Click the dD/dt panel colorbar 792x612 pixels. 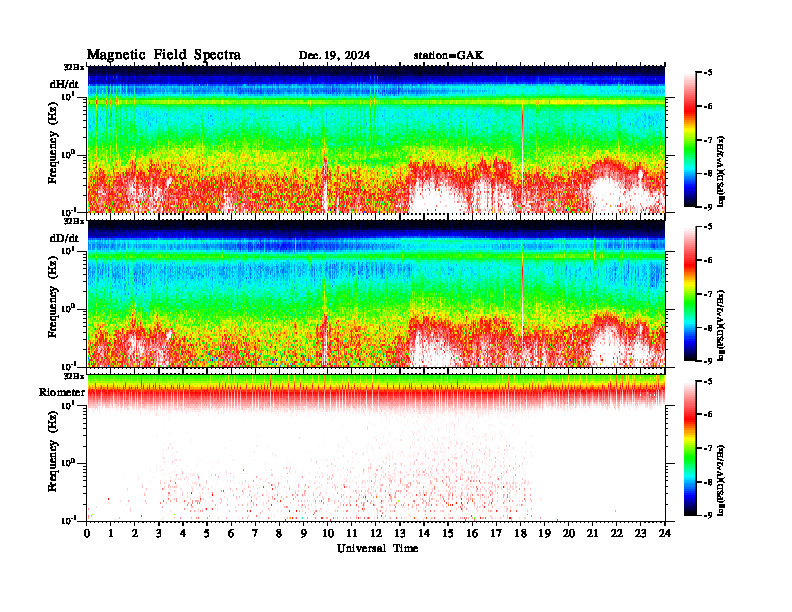tap(690, 294)
